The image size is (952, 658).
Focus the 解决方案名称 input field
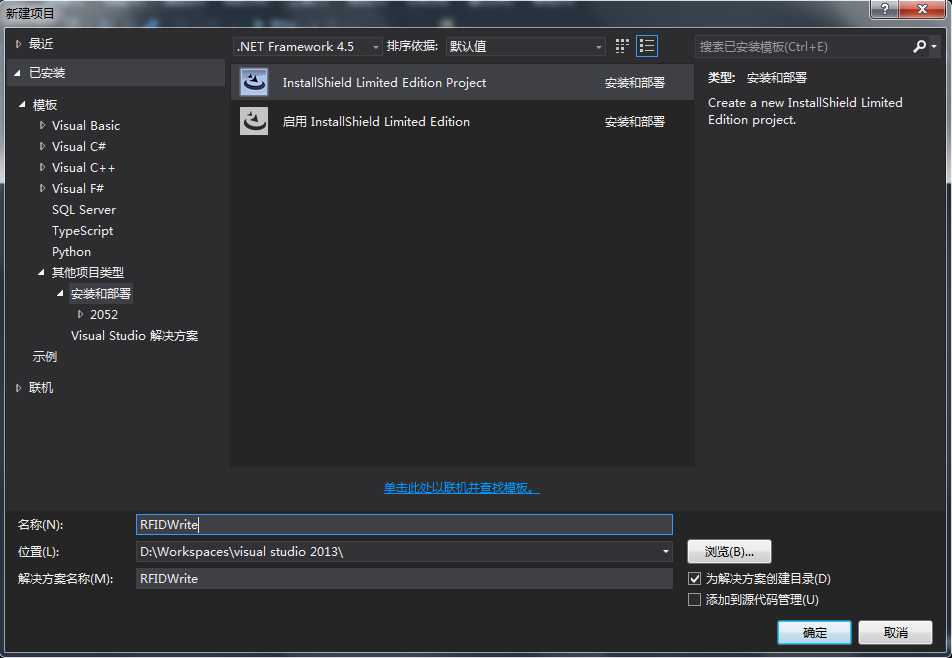coord(404,578)
